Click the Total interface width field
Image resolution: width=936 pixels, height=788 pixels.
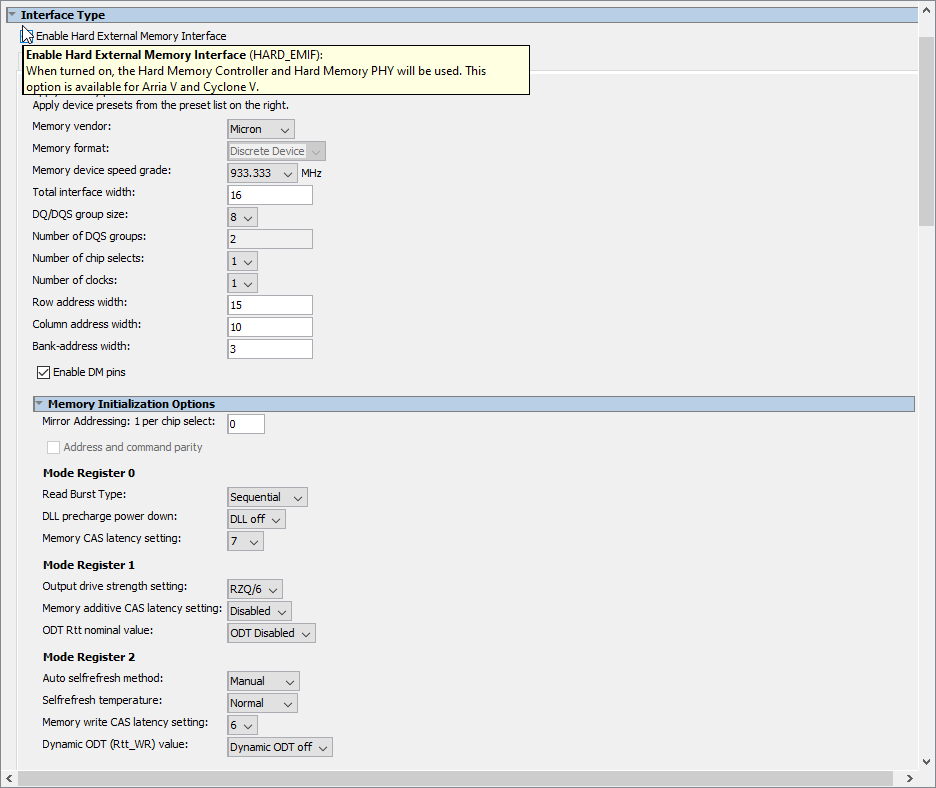pyautogui.click(x=270, y=195)
